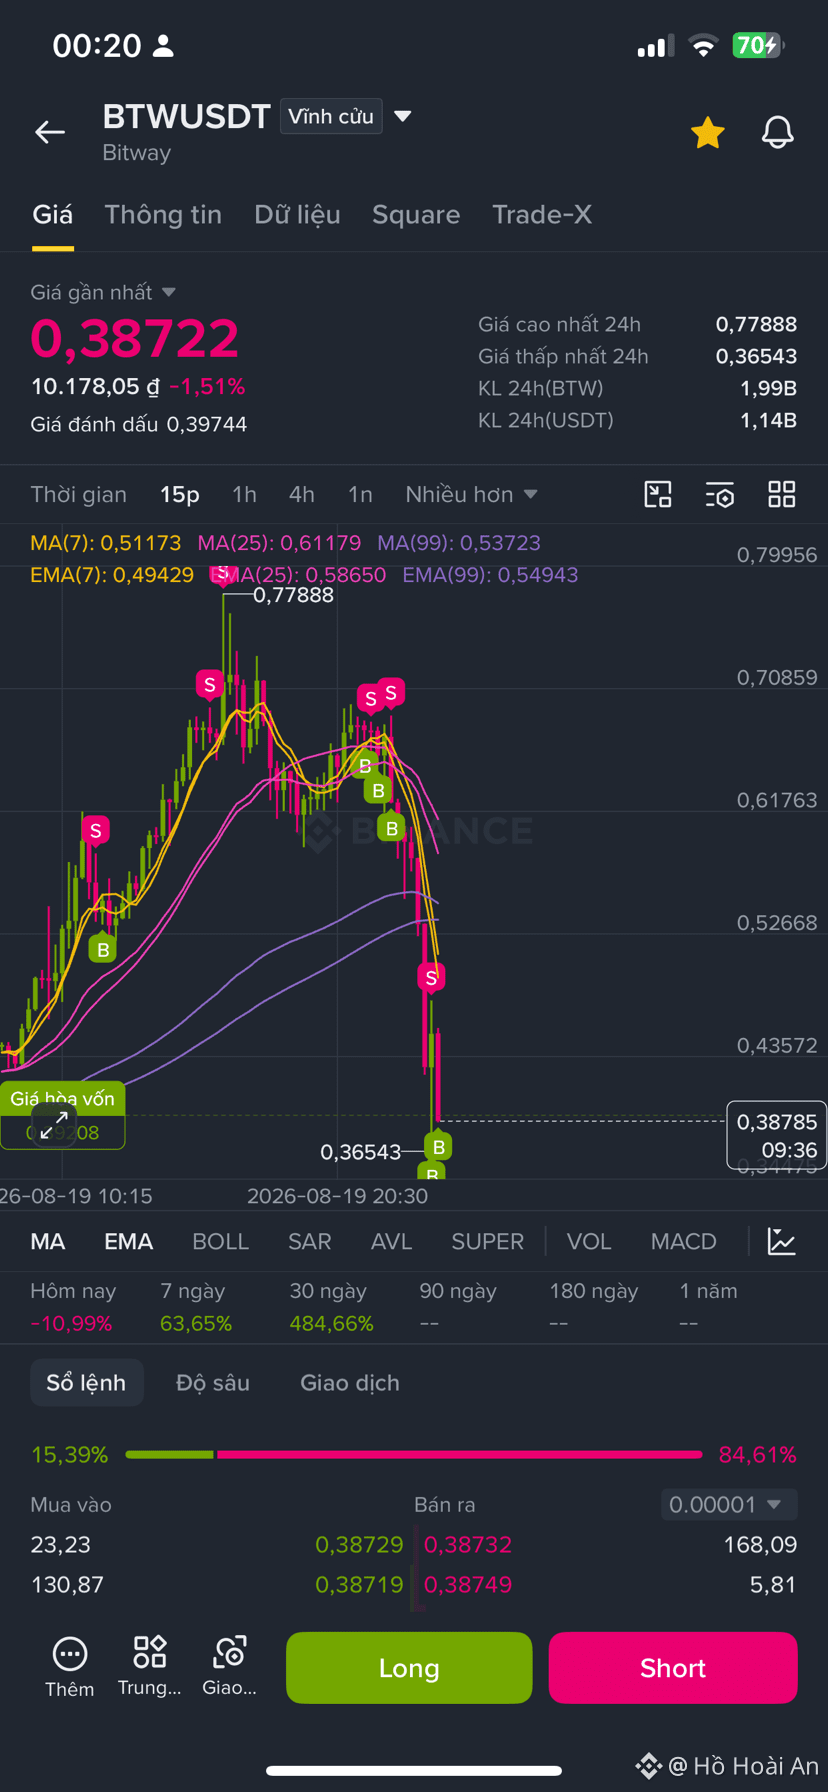Toggle the AVL indicator
The image size is (828, 1792).
(x=392, y=1241)
